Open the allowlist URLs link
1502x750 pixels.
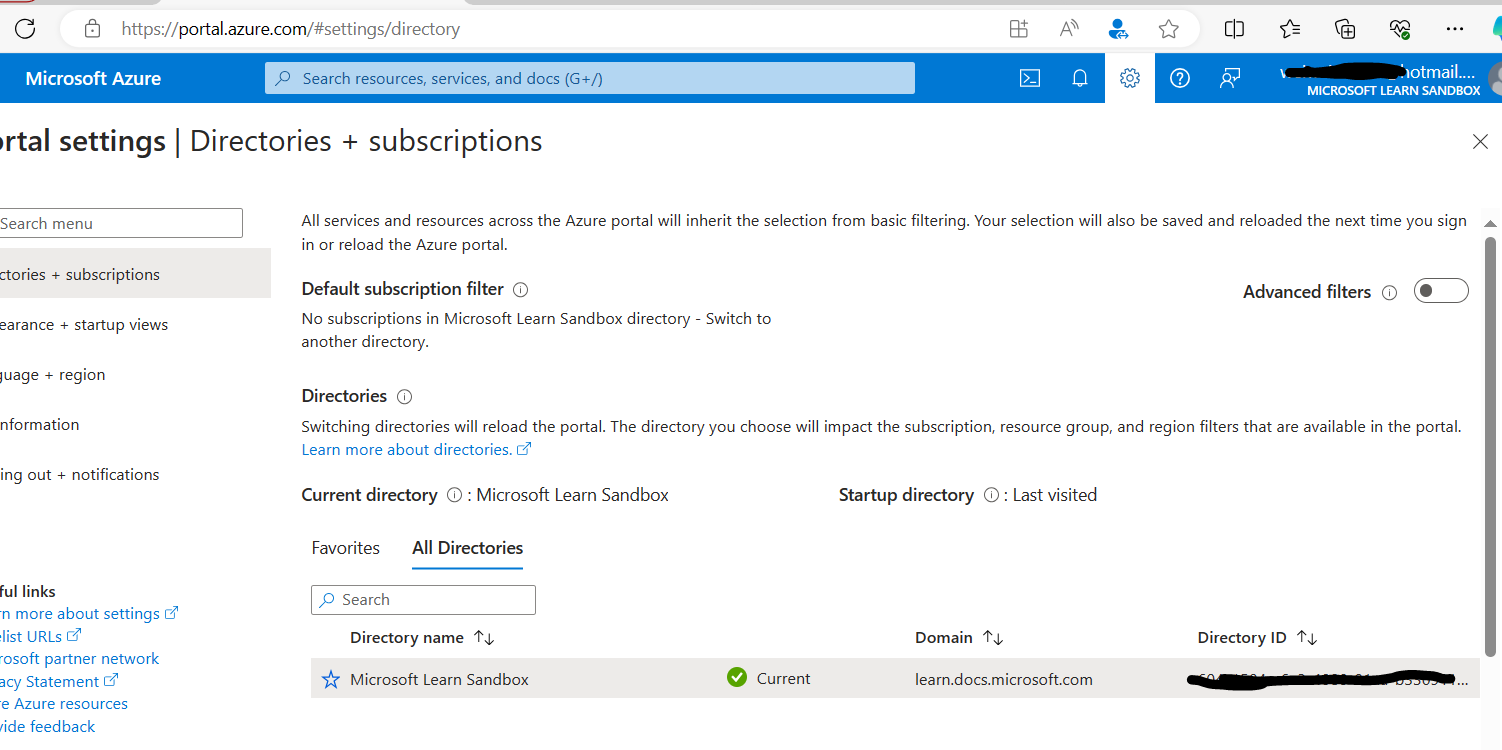pos(41,636)
